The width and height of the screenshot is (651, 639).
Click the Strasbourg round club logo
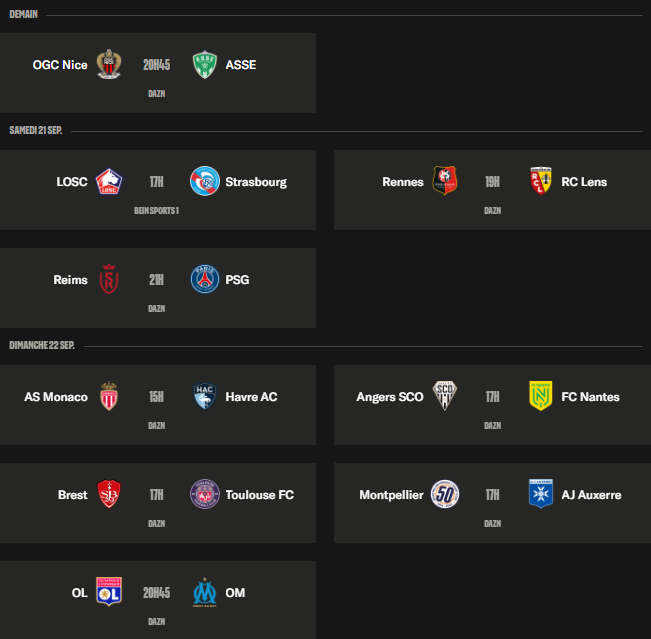click(205, 181)
